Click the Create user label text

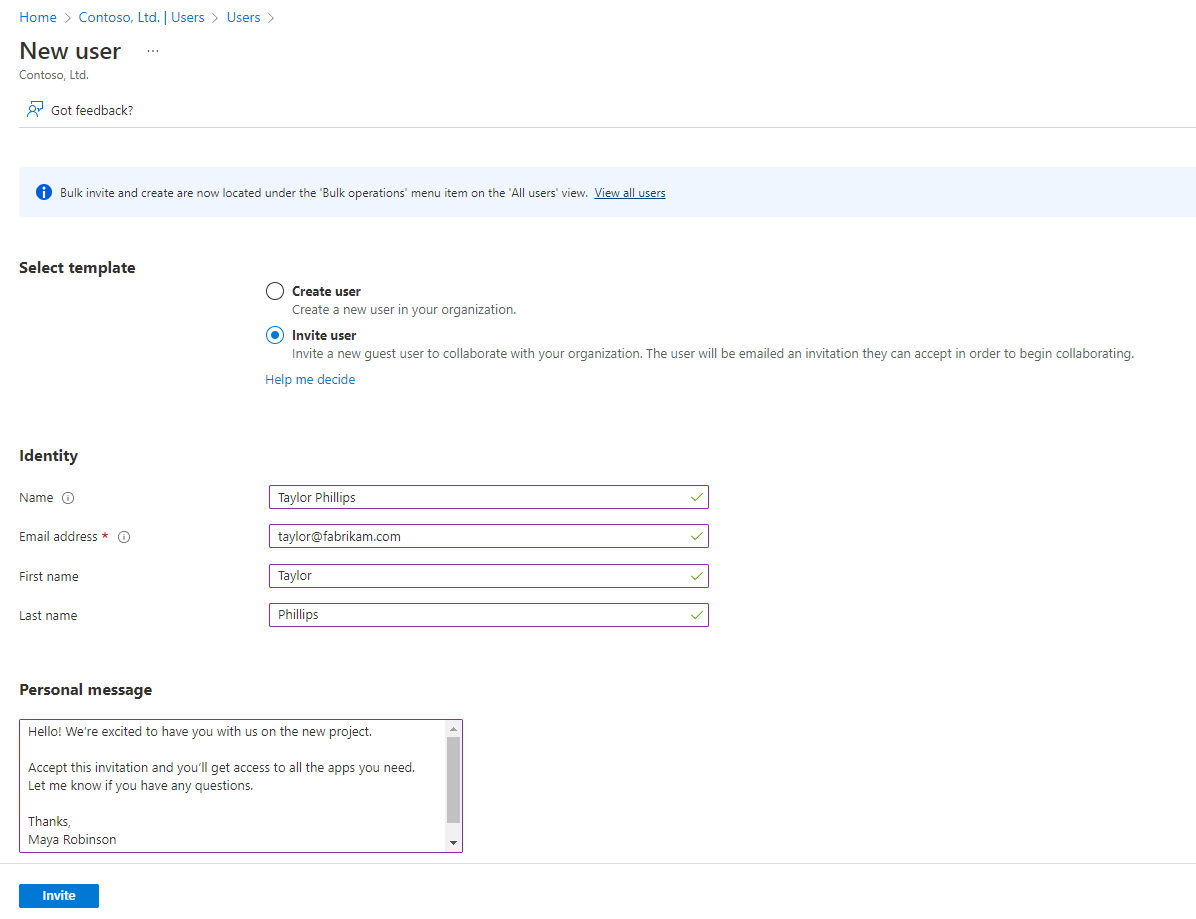[x=326, y=291]
